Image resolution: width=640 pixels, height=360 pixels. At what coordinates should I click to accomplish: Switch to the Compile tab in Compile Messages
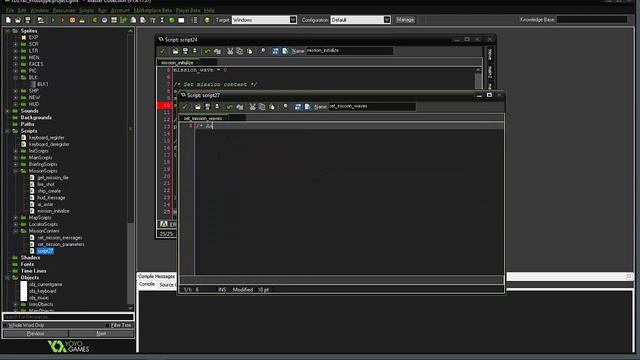[x=147, y=284]
